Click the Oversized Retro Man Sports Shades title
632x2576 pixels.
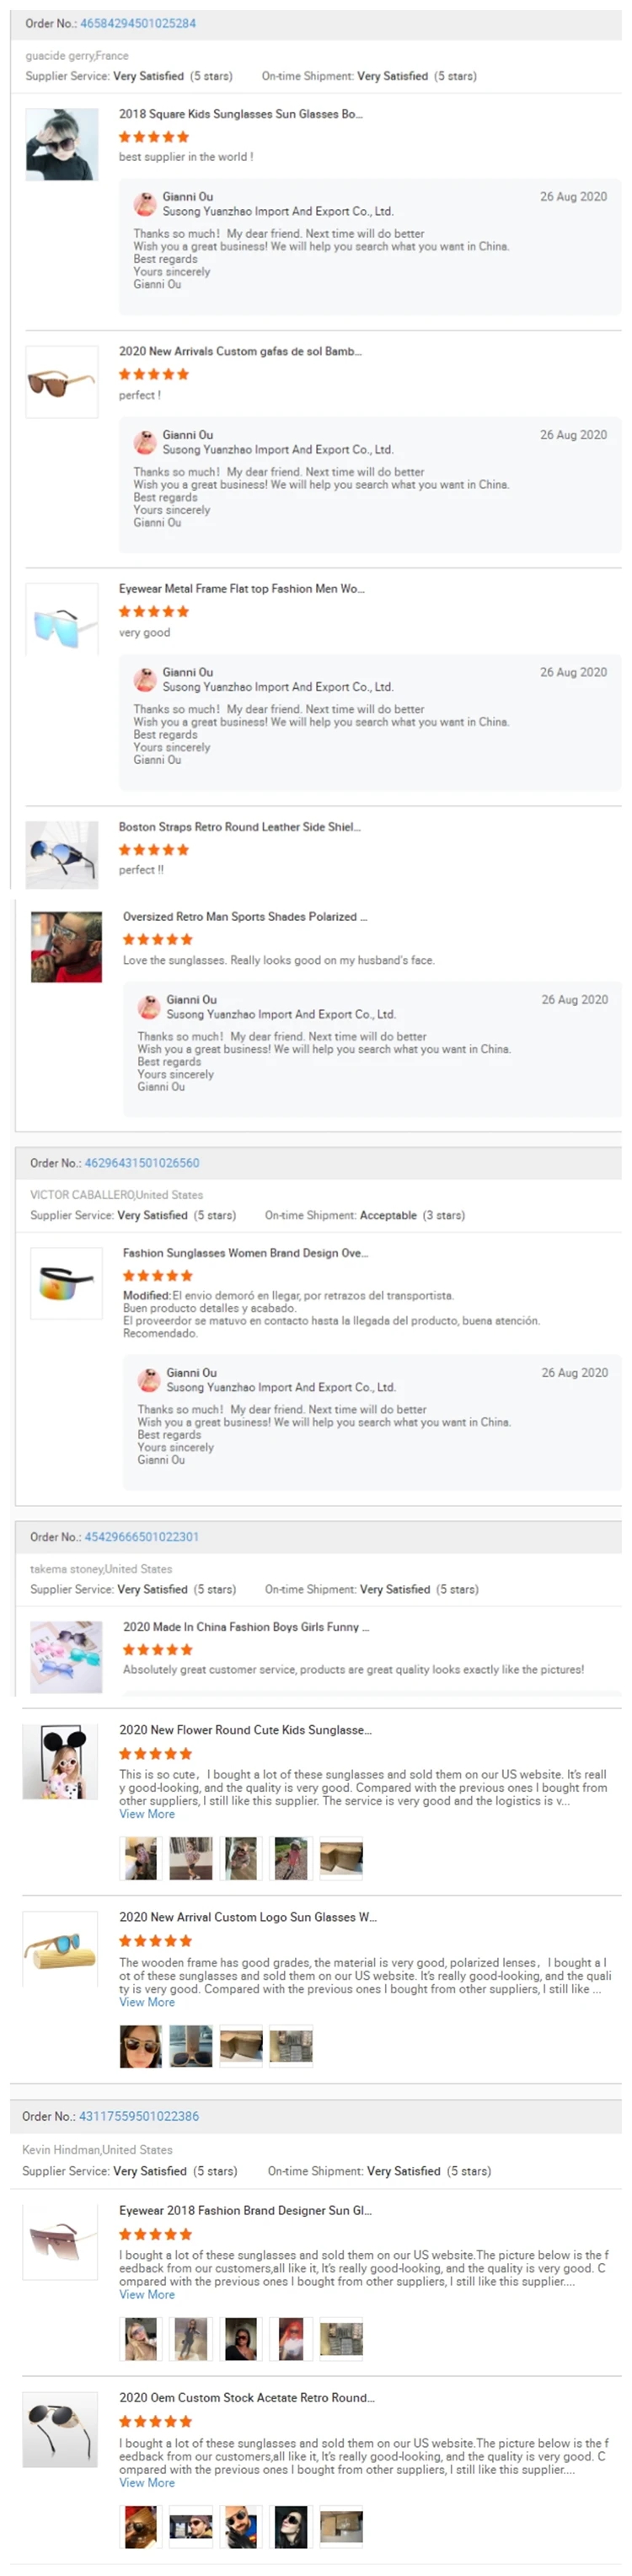[x=245, y=916]
